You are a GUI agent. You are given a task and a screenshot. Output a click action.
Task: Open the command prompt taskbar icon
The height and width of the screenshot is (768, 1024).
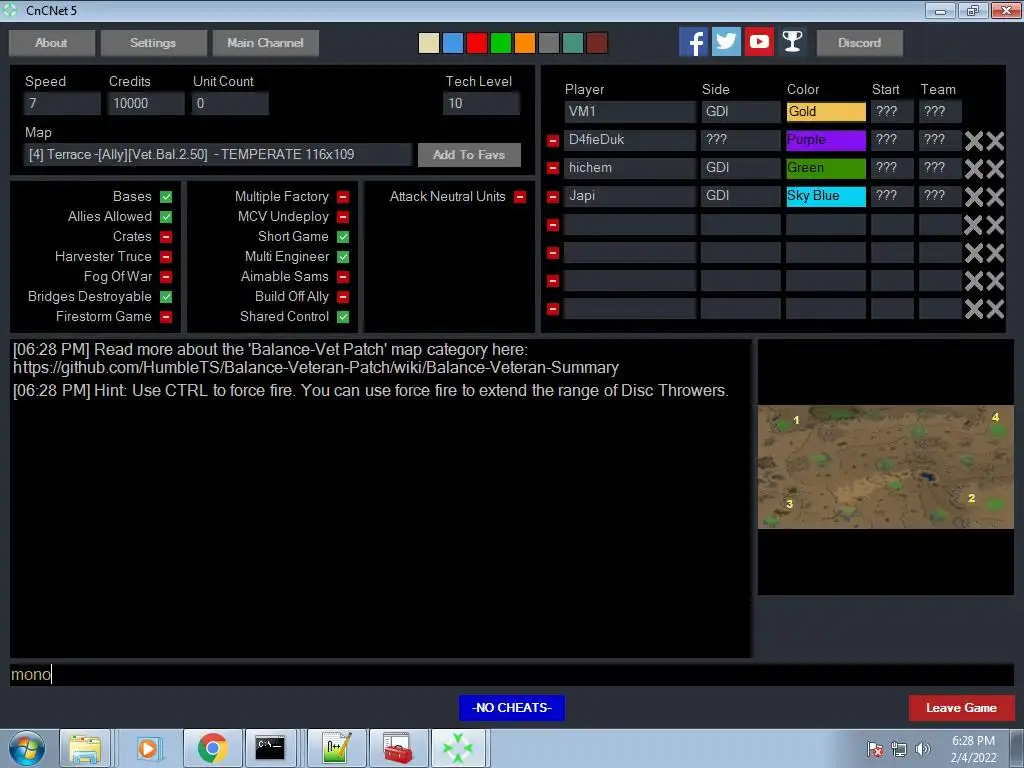[x=270, y=748]
